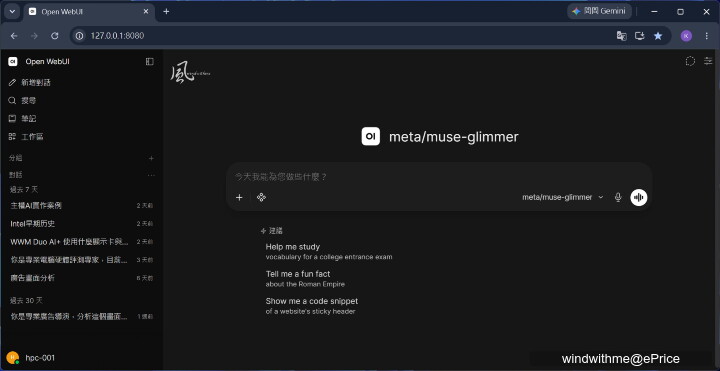Image resolution: width=720 pixels, height=371 pixels.
Task: Click the meta/muse-glimmer heading text
Action: pos(454,137)
